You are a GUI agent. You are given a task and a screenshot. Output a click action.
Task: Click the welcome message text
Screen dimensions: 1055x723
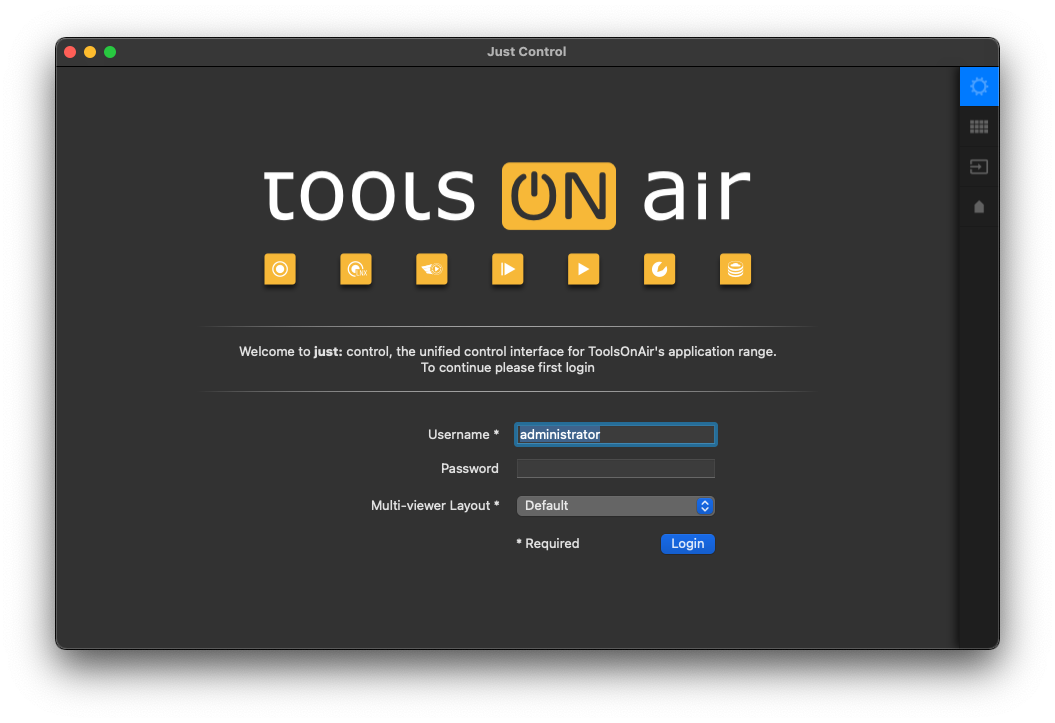508,359
